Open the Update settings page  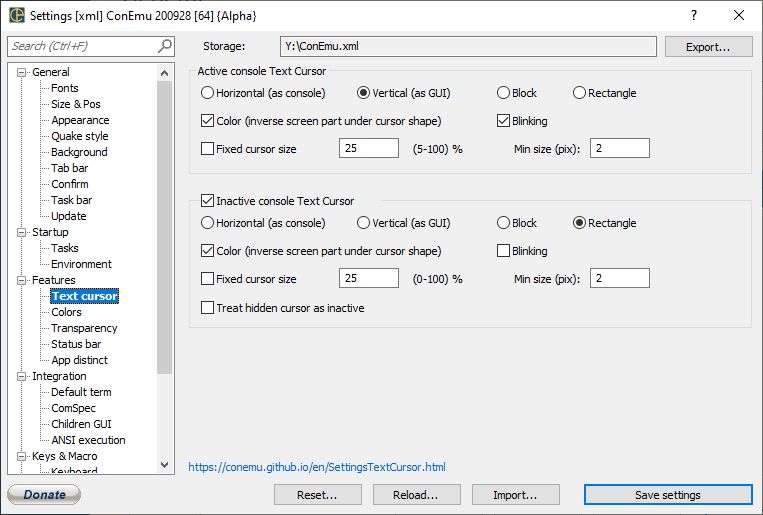[69, 216]
